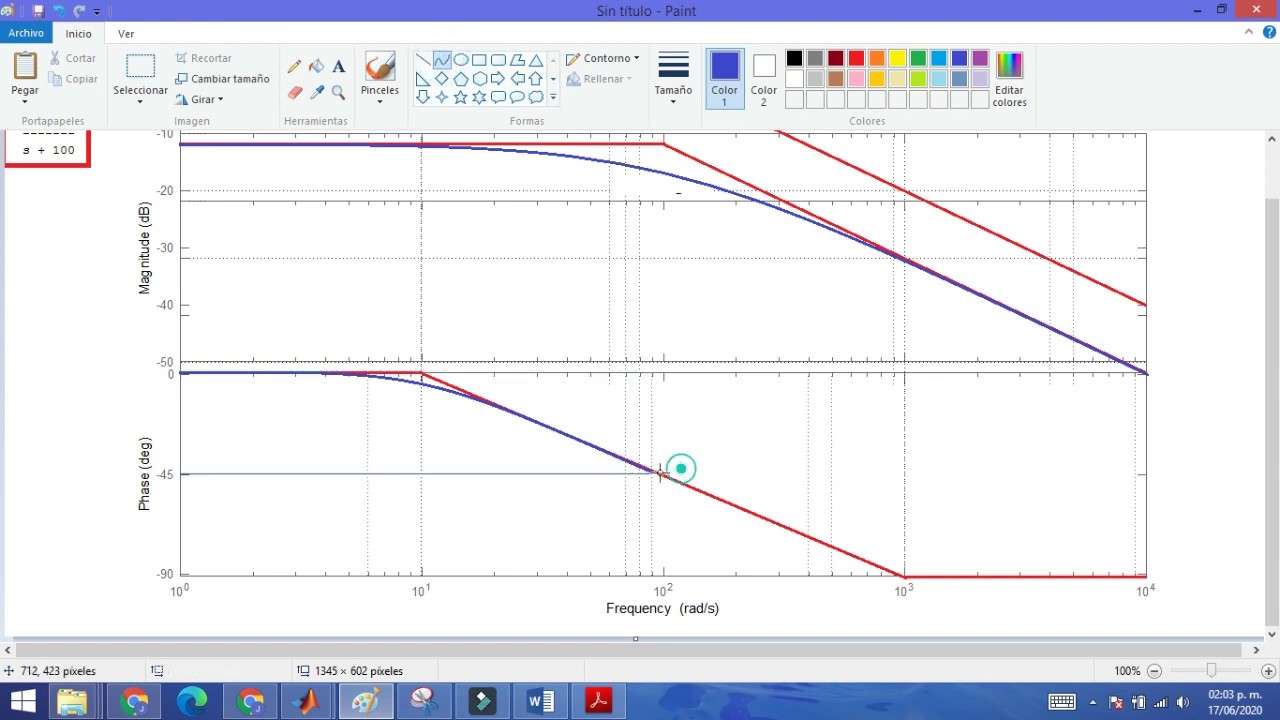Screen dimensions: 1280x720
Task: Switch to the Inicio tab
Action: (79, 33)
